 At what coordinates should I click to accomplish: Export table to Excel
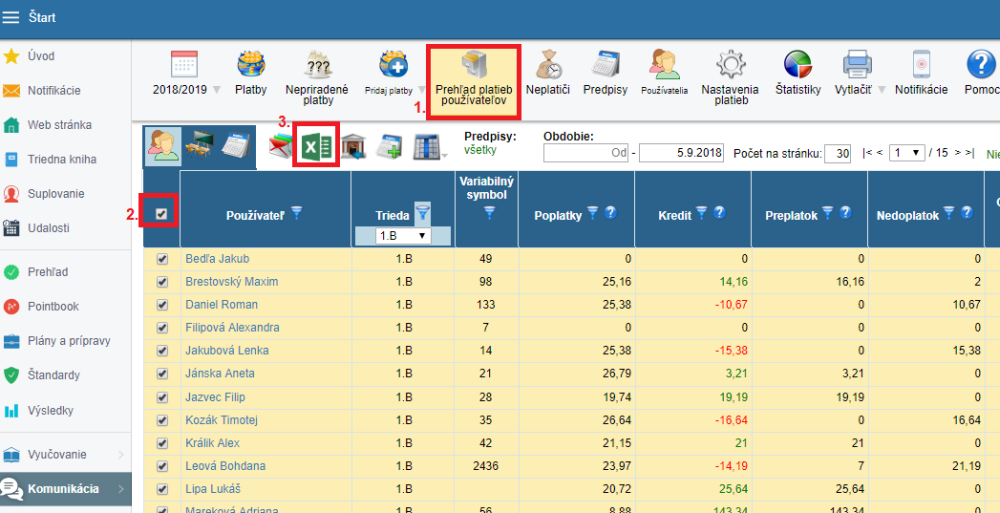[x=316, y=147]
